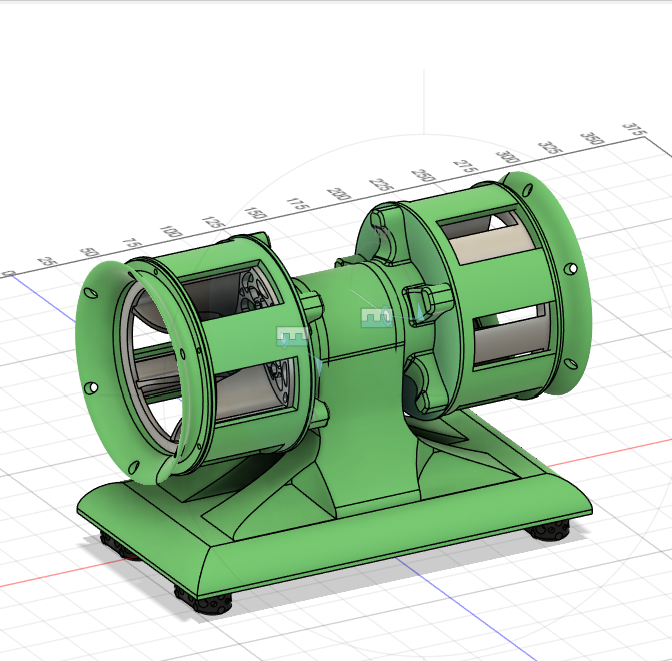Select the rubber foot under the left corner
Viewport: 672px width, 661px height.
(x=111, y=543)
